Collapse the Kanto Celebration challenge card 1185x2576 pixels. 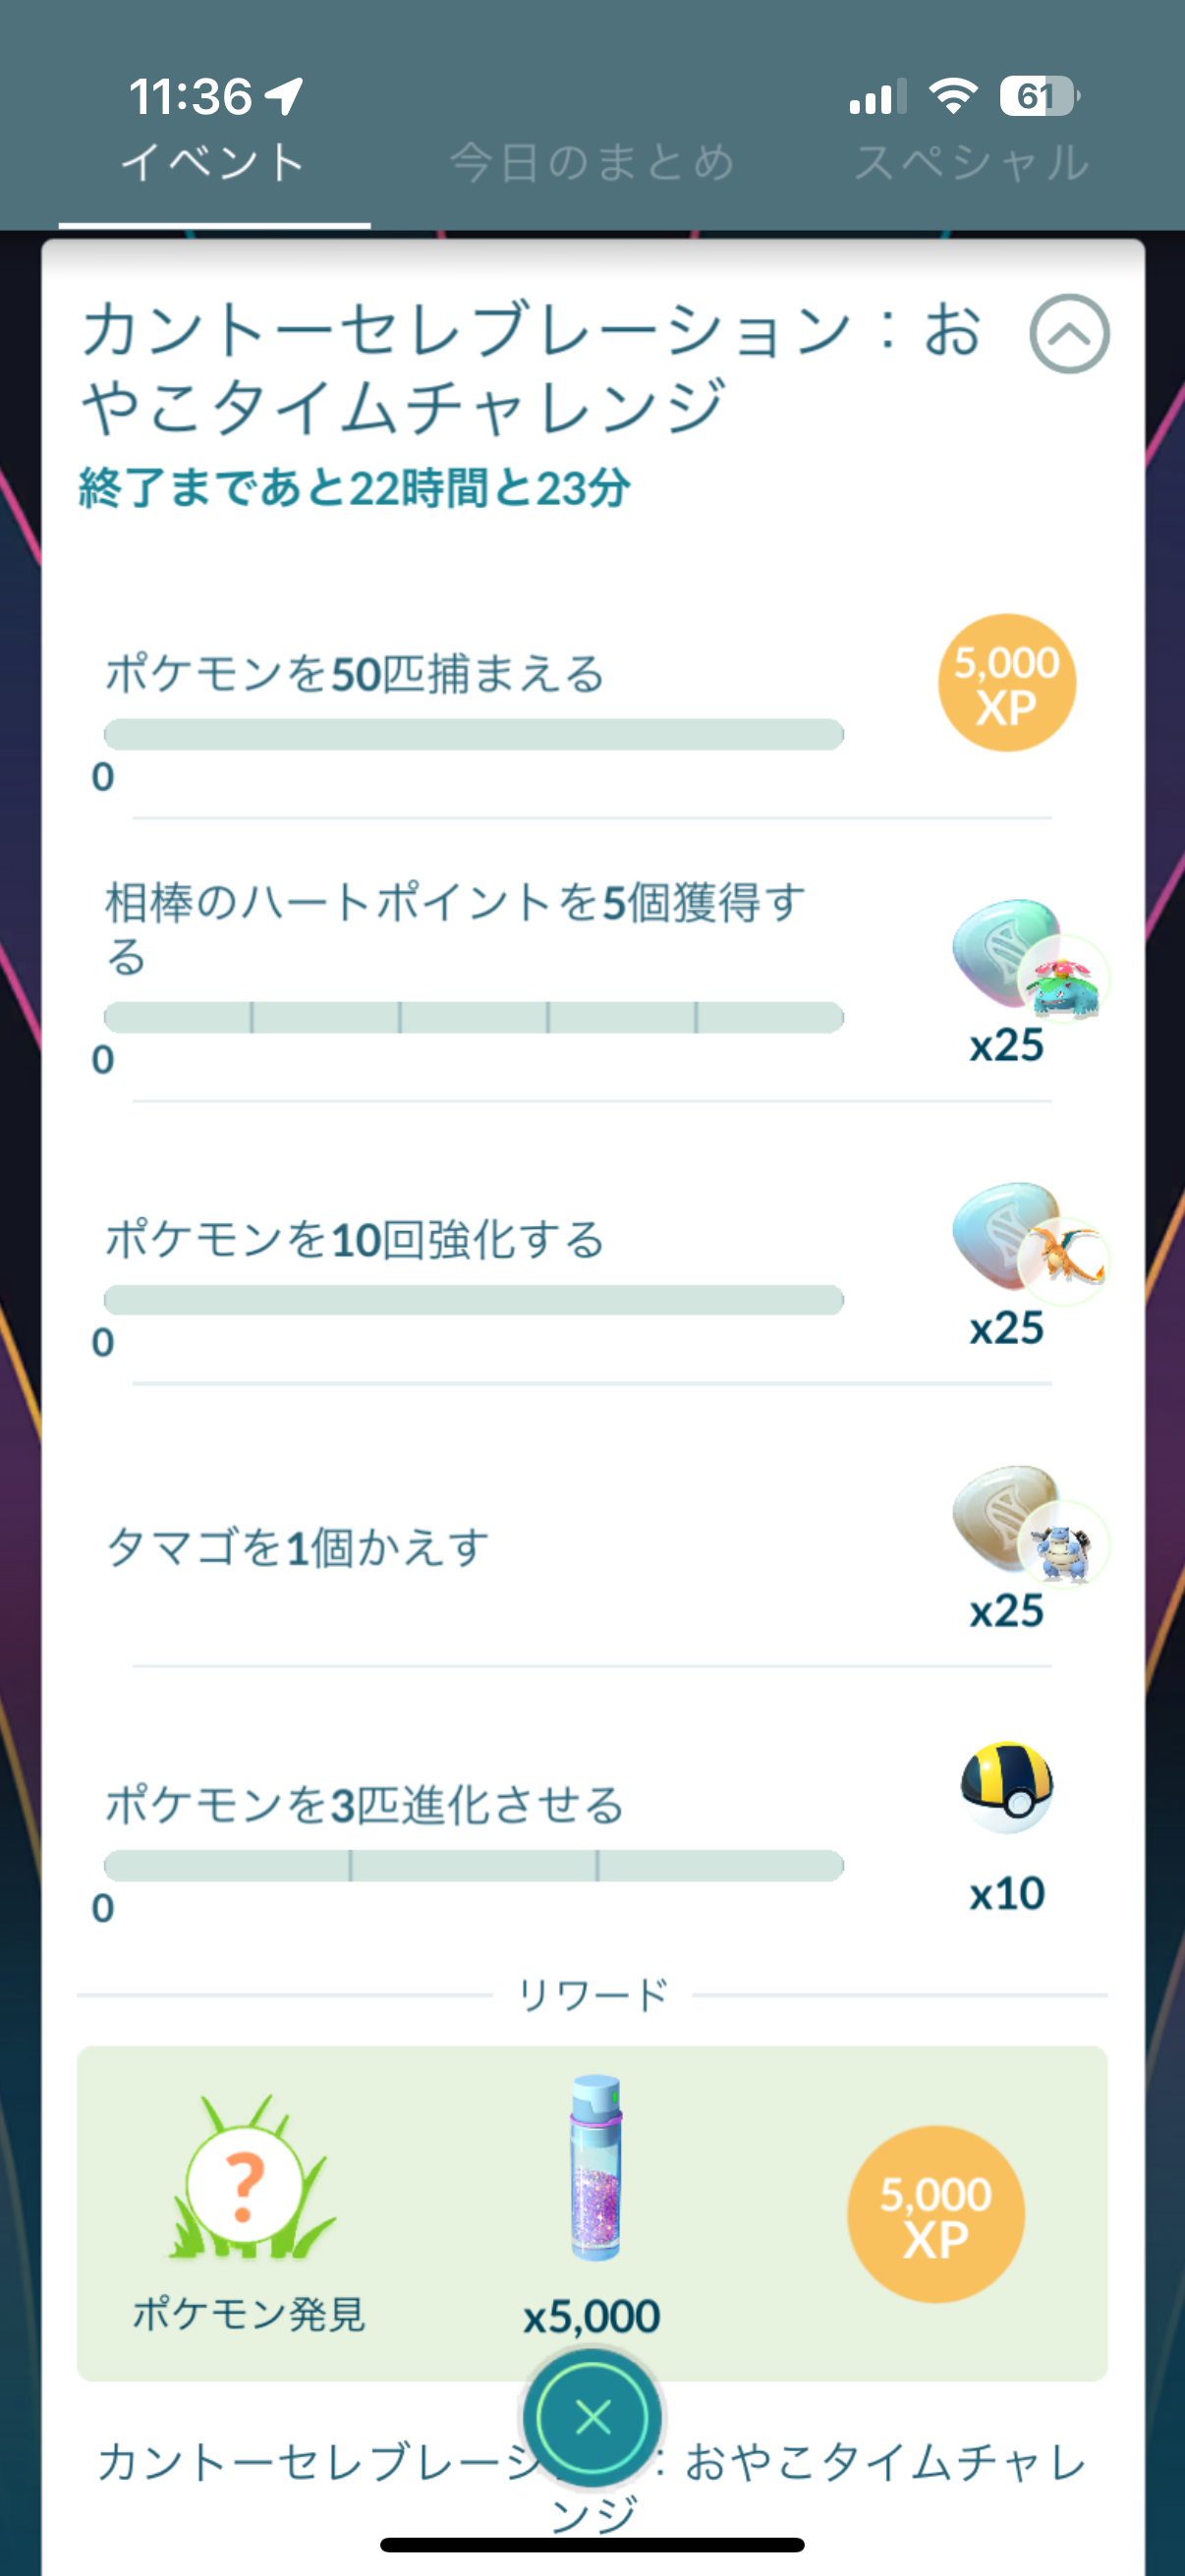(1068, 334)
